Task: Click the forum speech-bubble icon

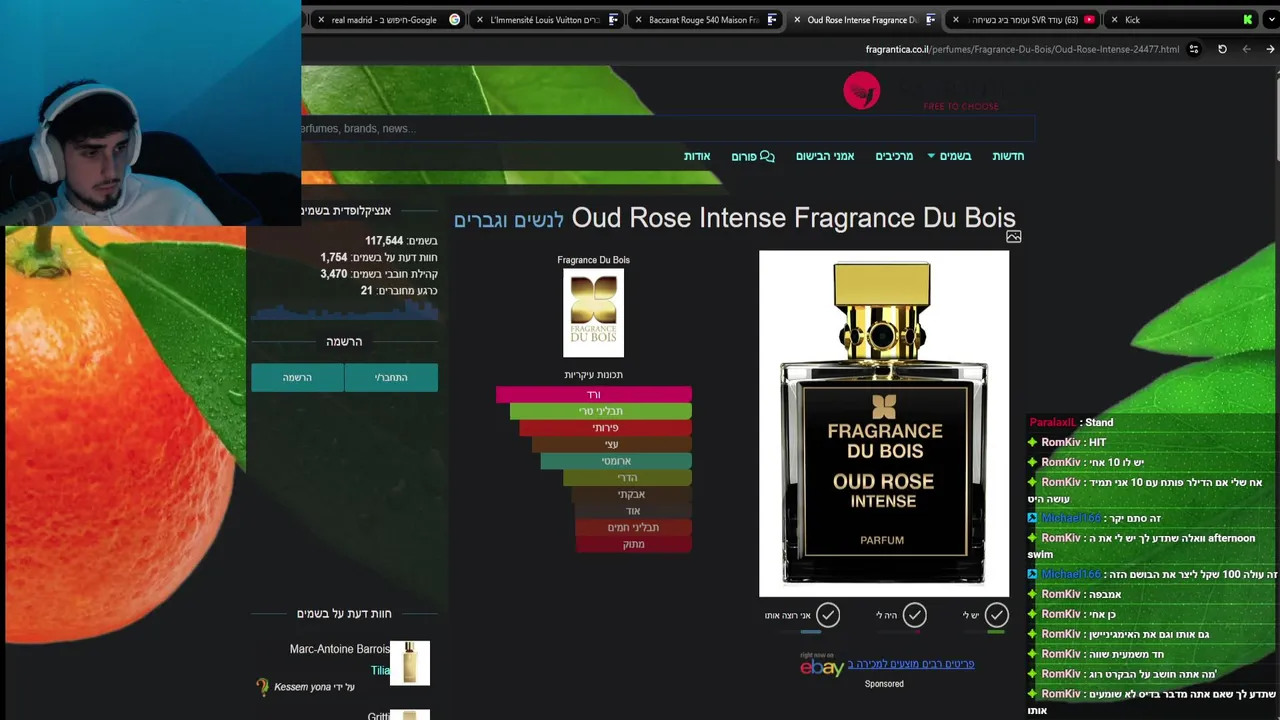Action: [767, 156]
